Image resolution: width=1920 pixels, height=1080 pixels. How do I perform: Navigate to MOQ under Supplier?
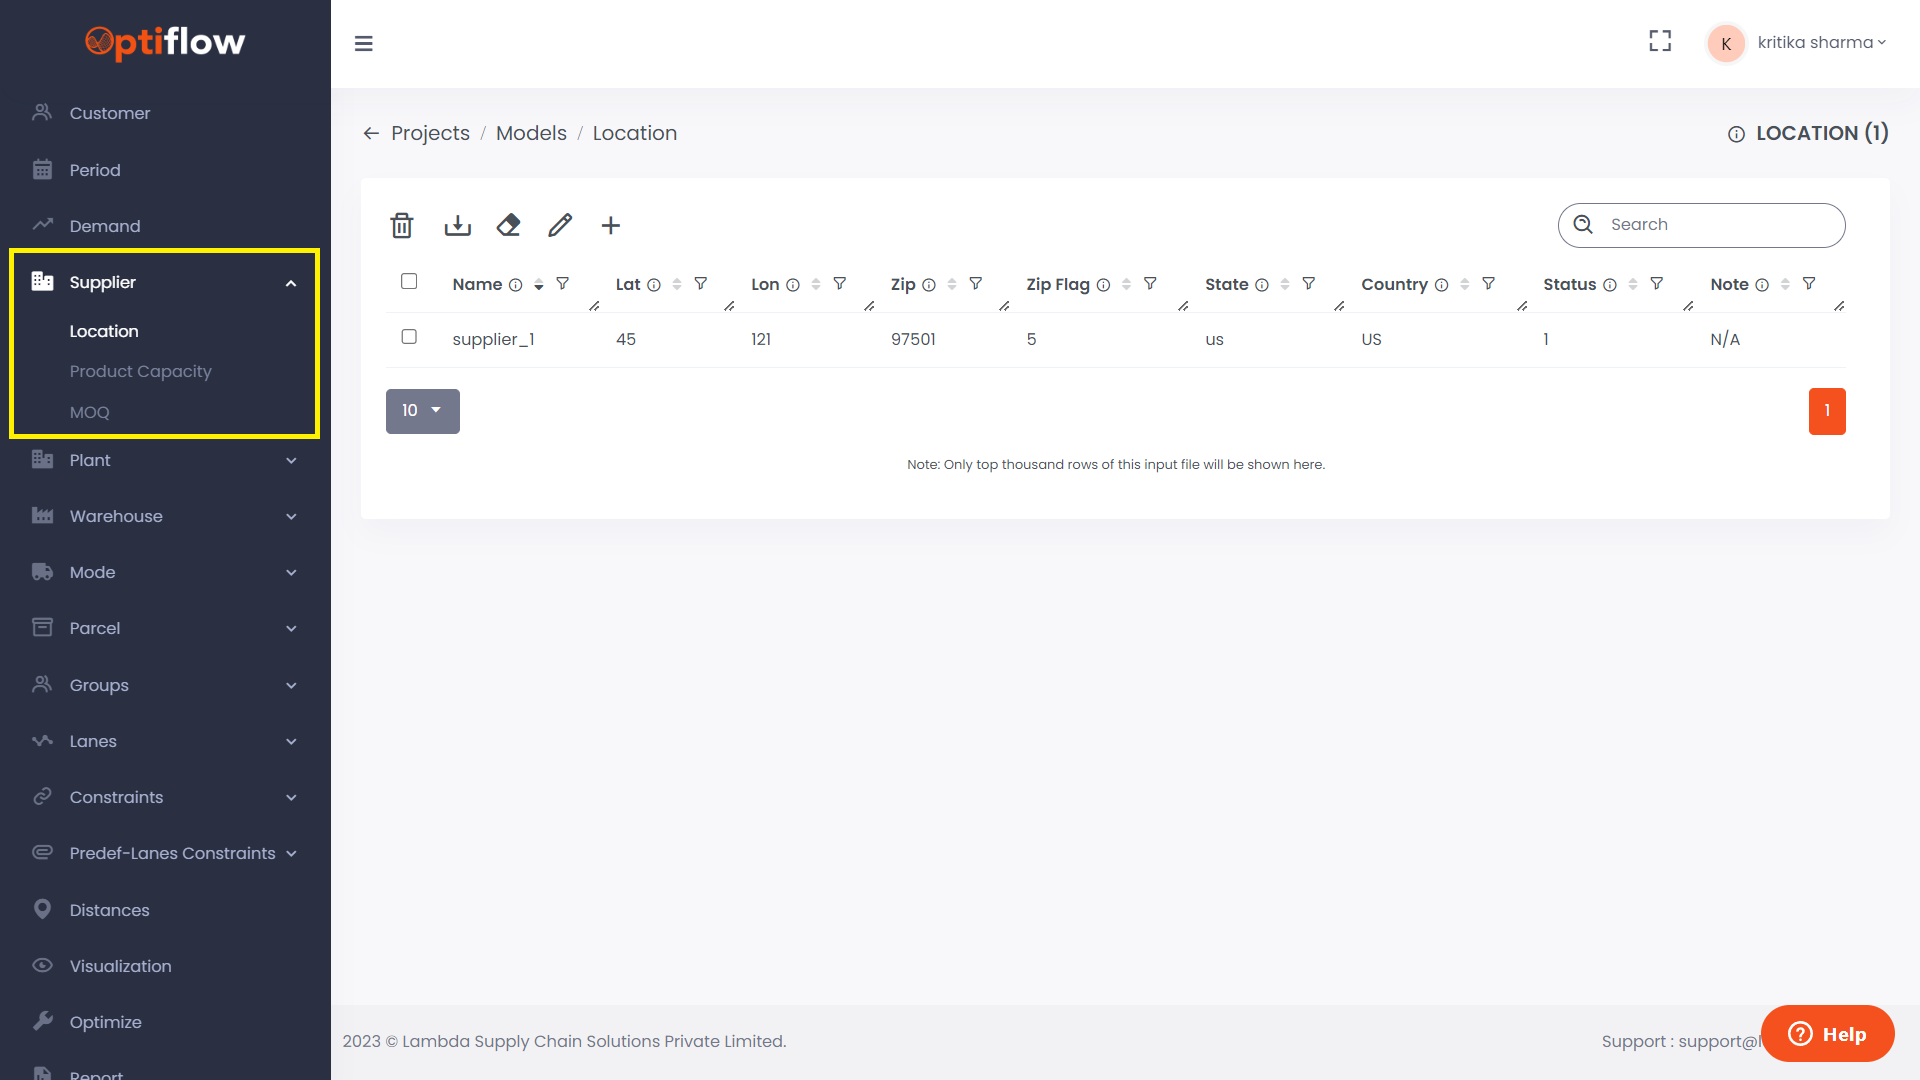90,412
